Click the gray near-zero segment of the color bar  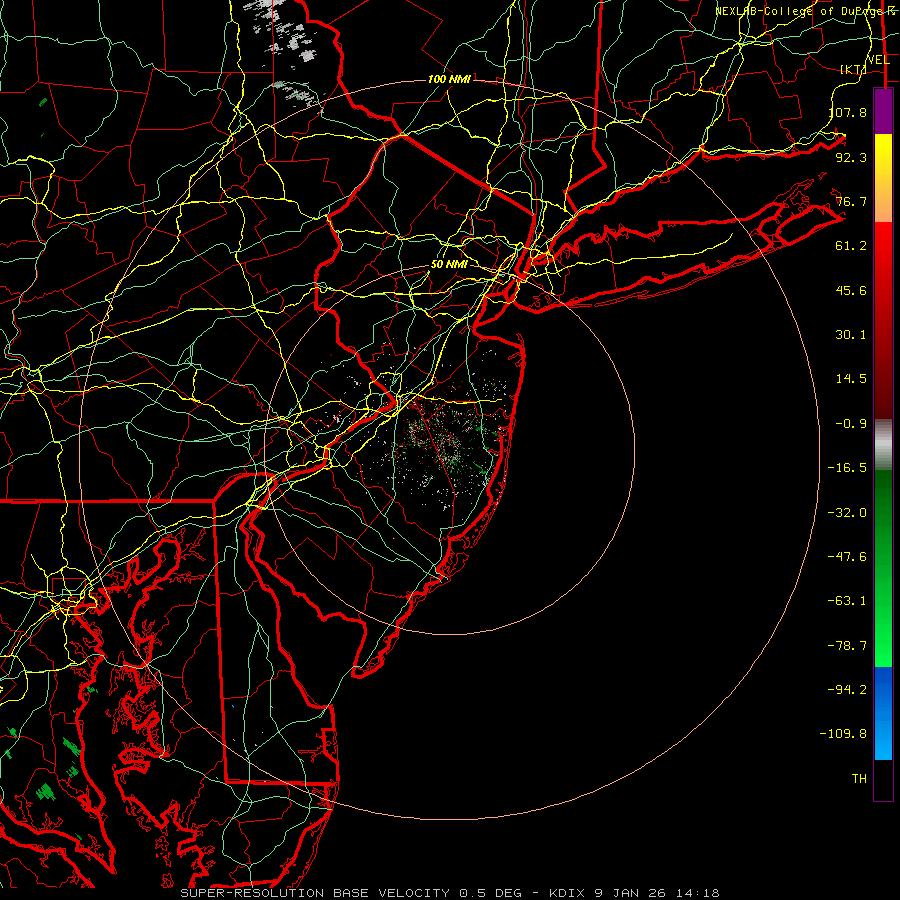(883, 445)
